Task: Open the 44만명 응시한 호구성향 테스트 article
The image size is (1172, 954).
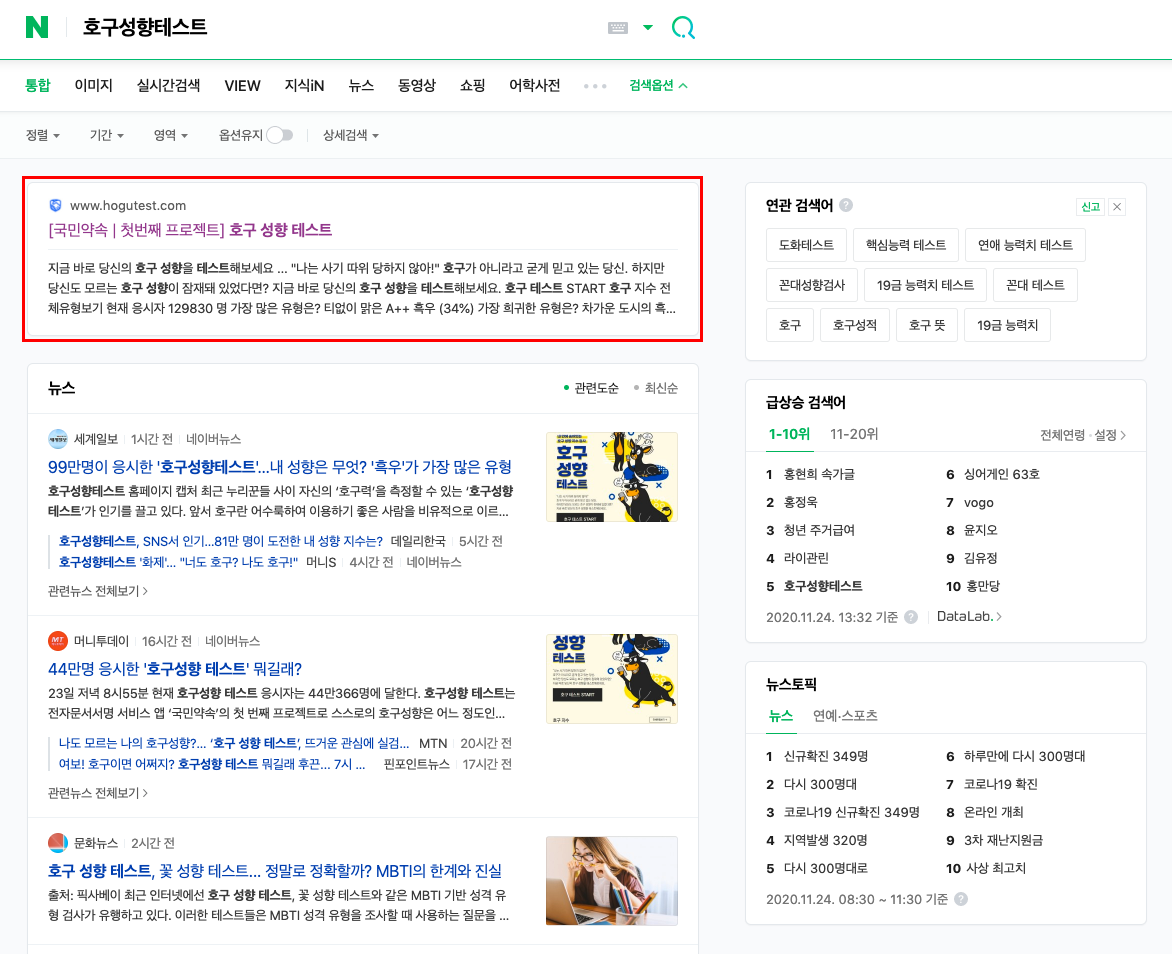Action: point(175,669)
